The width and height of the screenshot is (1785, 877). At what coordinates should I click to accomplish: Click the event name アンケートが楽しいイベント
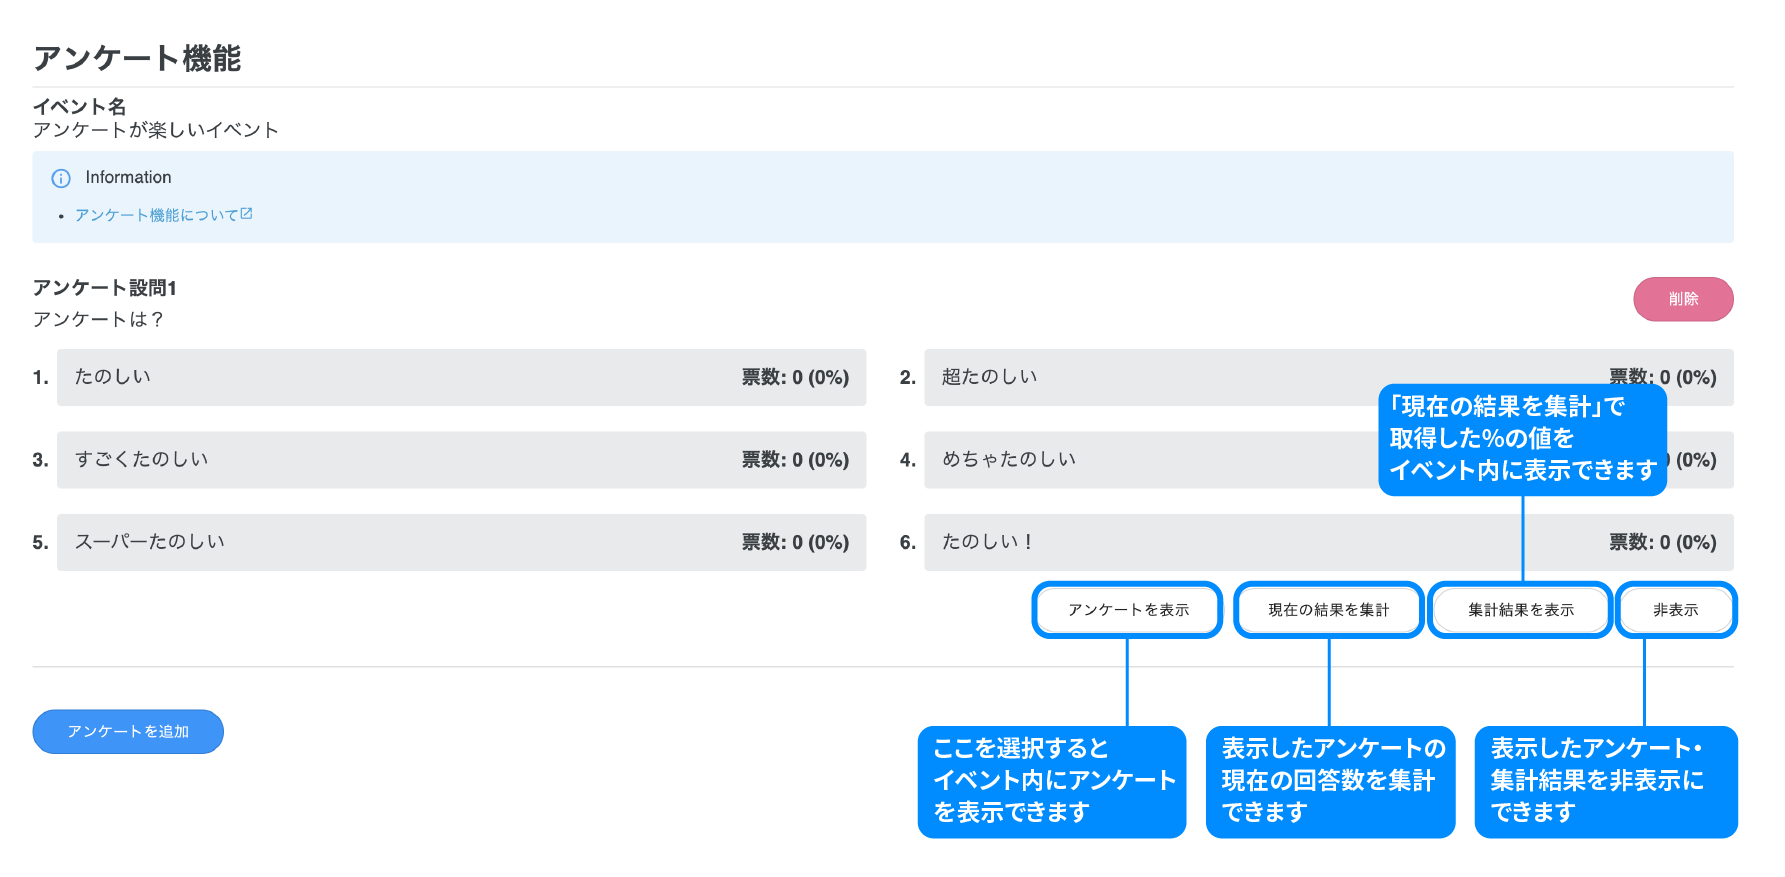[x=155, y=130]
